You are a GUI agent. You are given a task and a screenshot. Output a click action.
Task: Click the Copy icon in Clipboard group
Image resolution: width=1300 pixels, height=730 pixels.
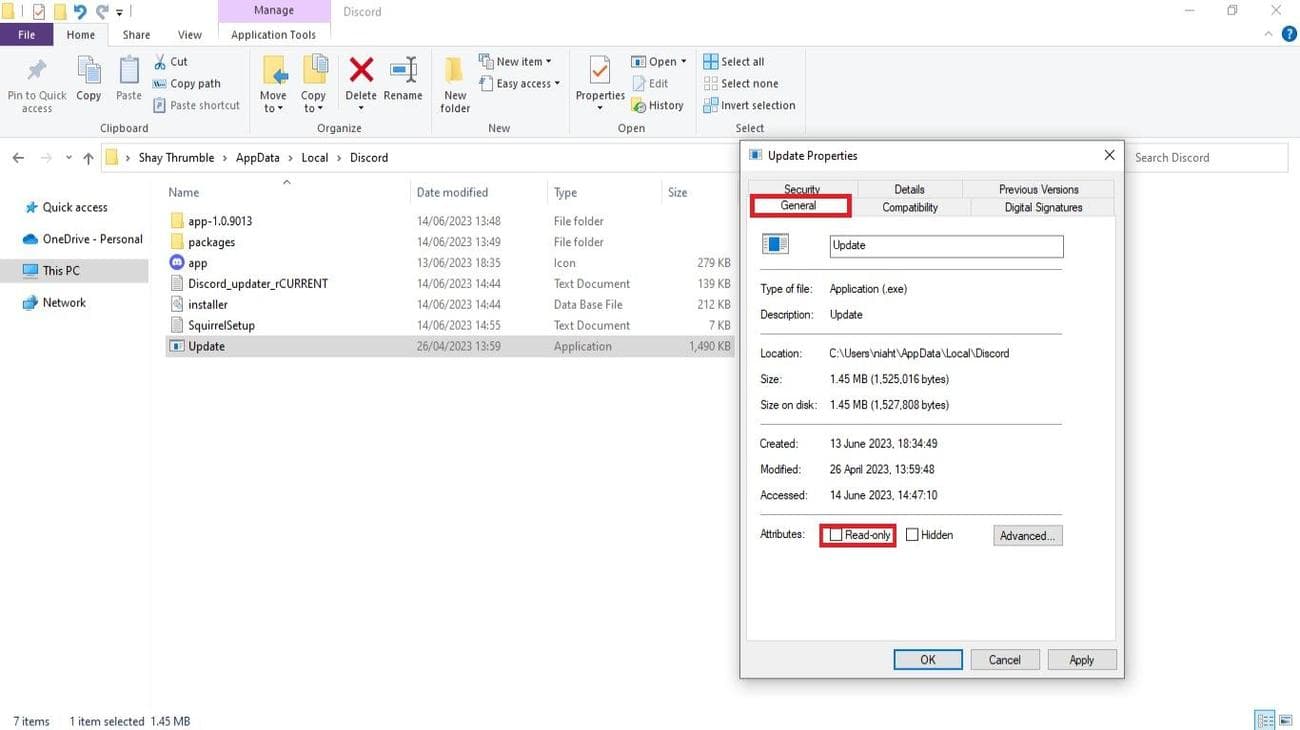[x=89, y=71]
